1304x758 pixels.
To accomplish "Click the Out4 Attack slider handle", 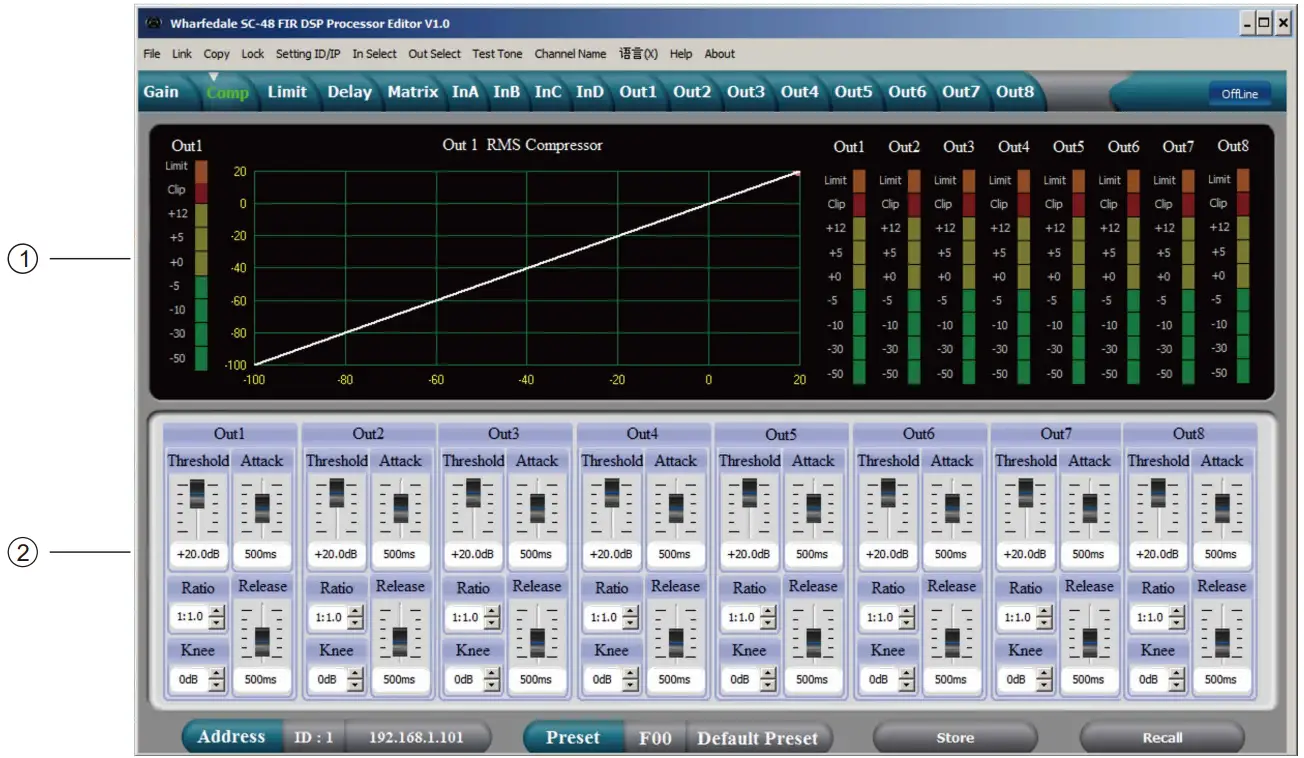I will pyautogui.click(x=676, y=507).
